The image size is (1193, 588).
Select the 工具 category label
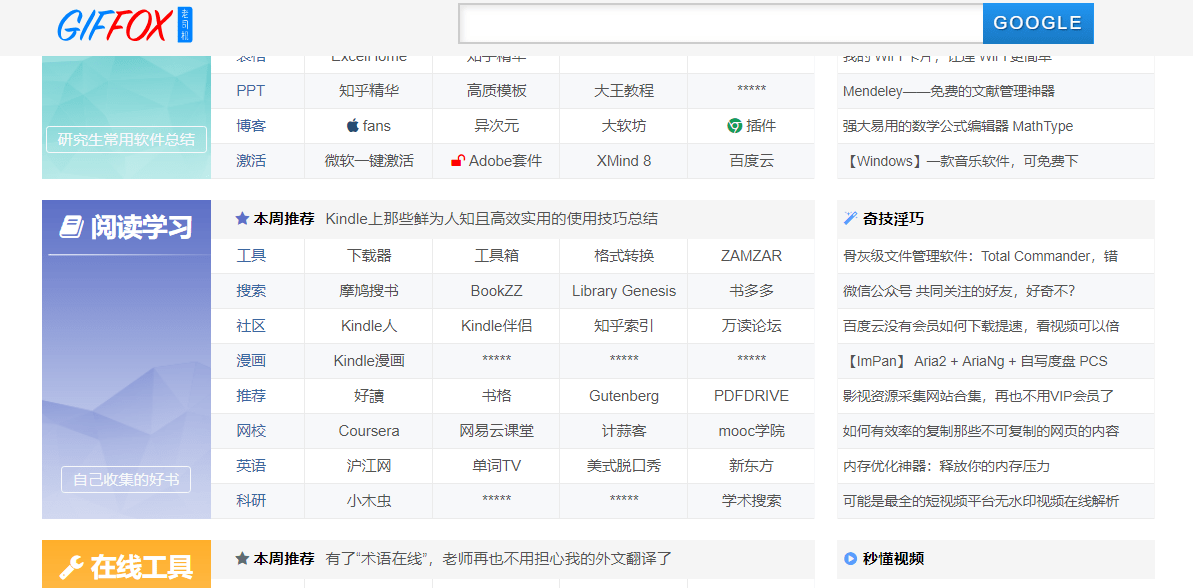(x=251, y=256)
